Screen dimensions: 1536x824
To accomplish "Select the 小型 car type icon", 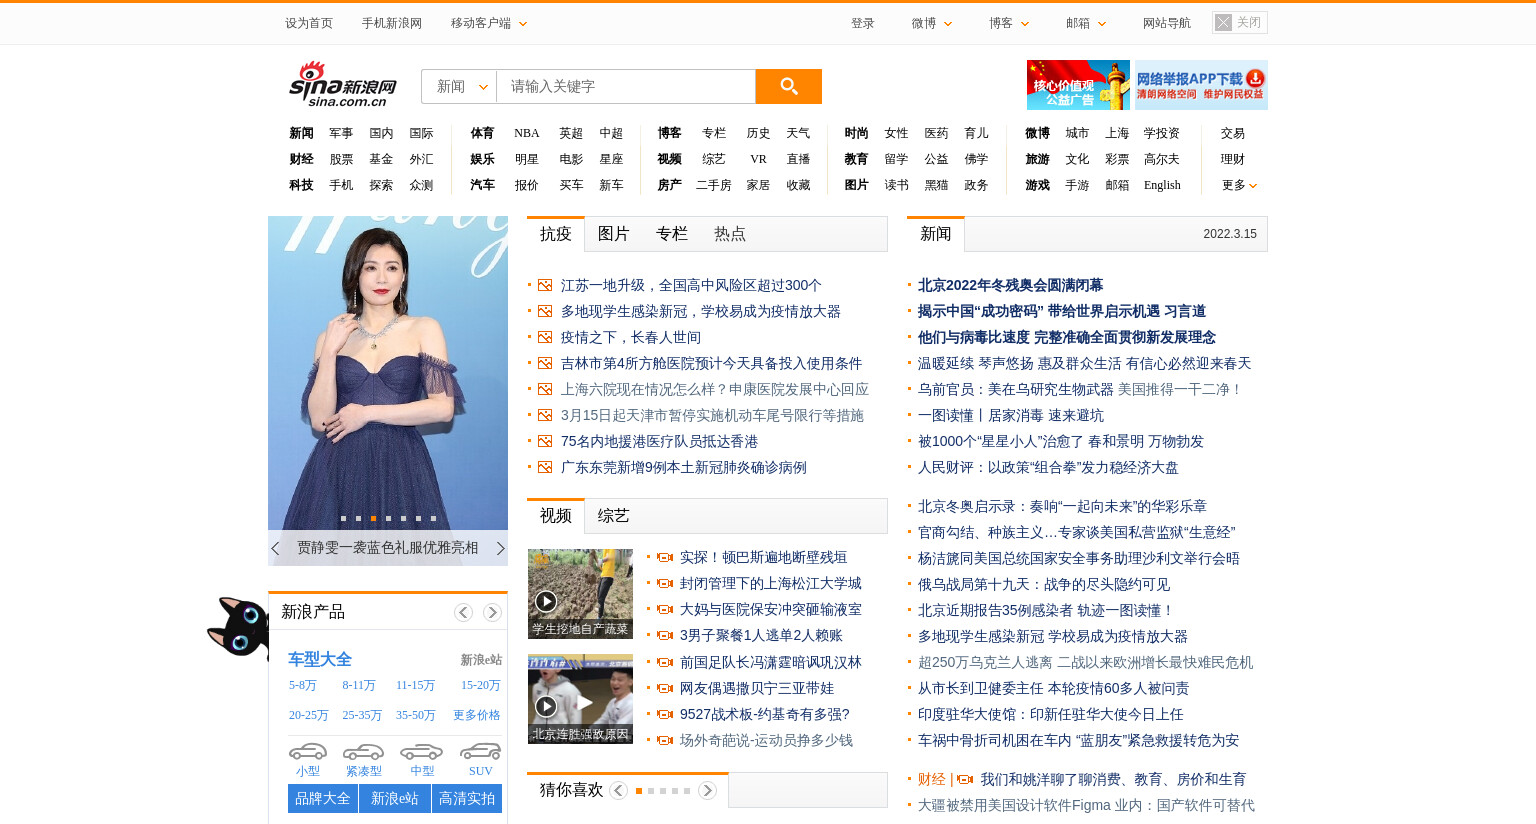I will (x=308, y=751).
